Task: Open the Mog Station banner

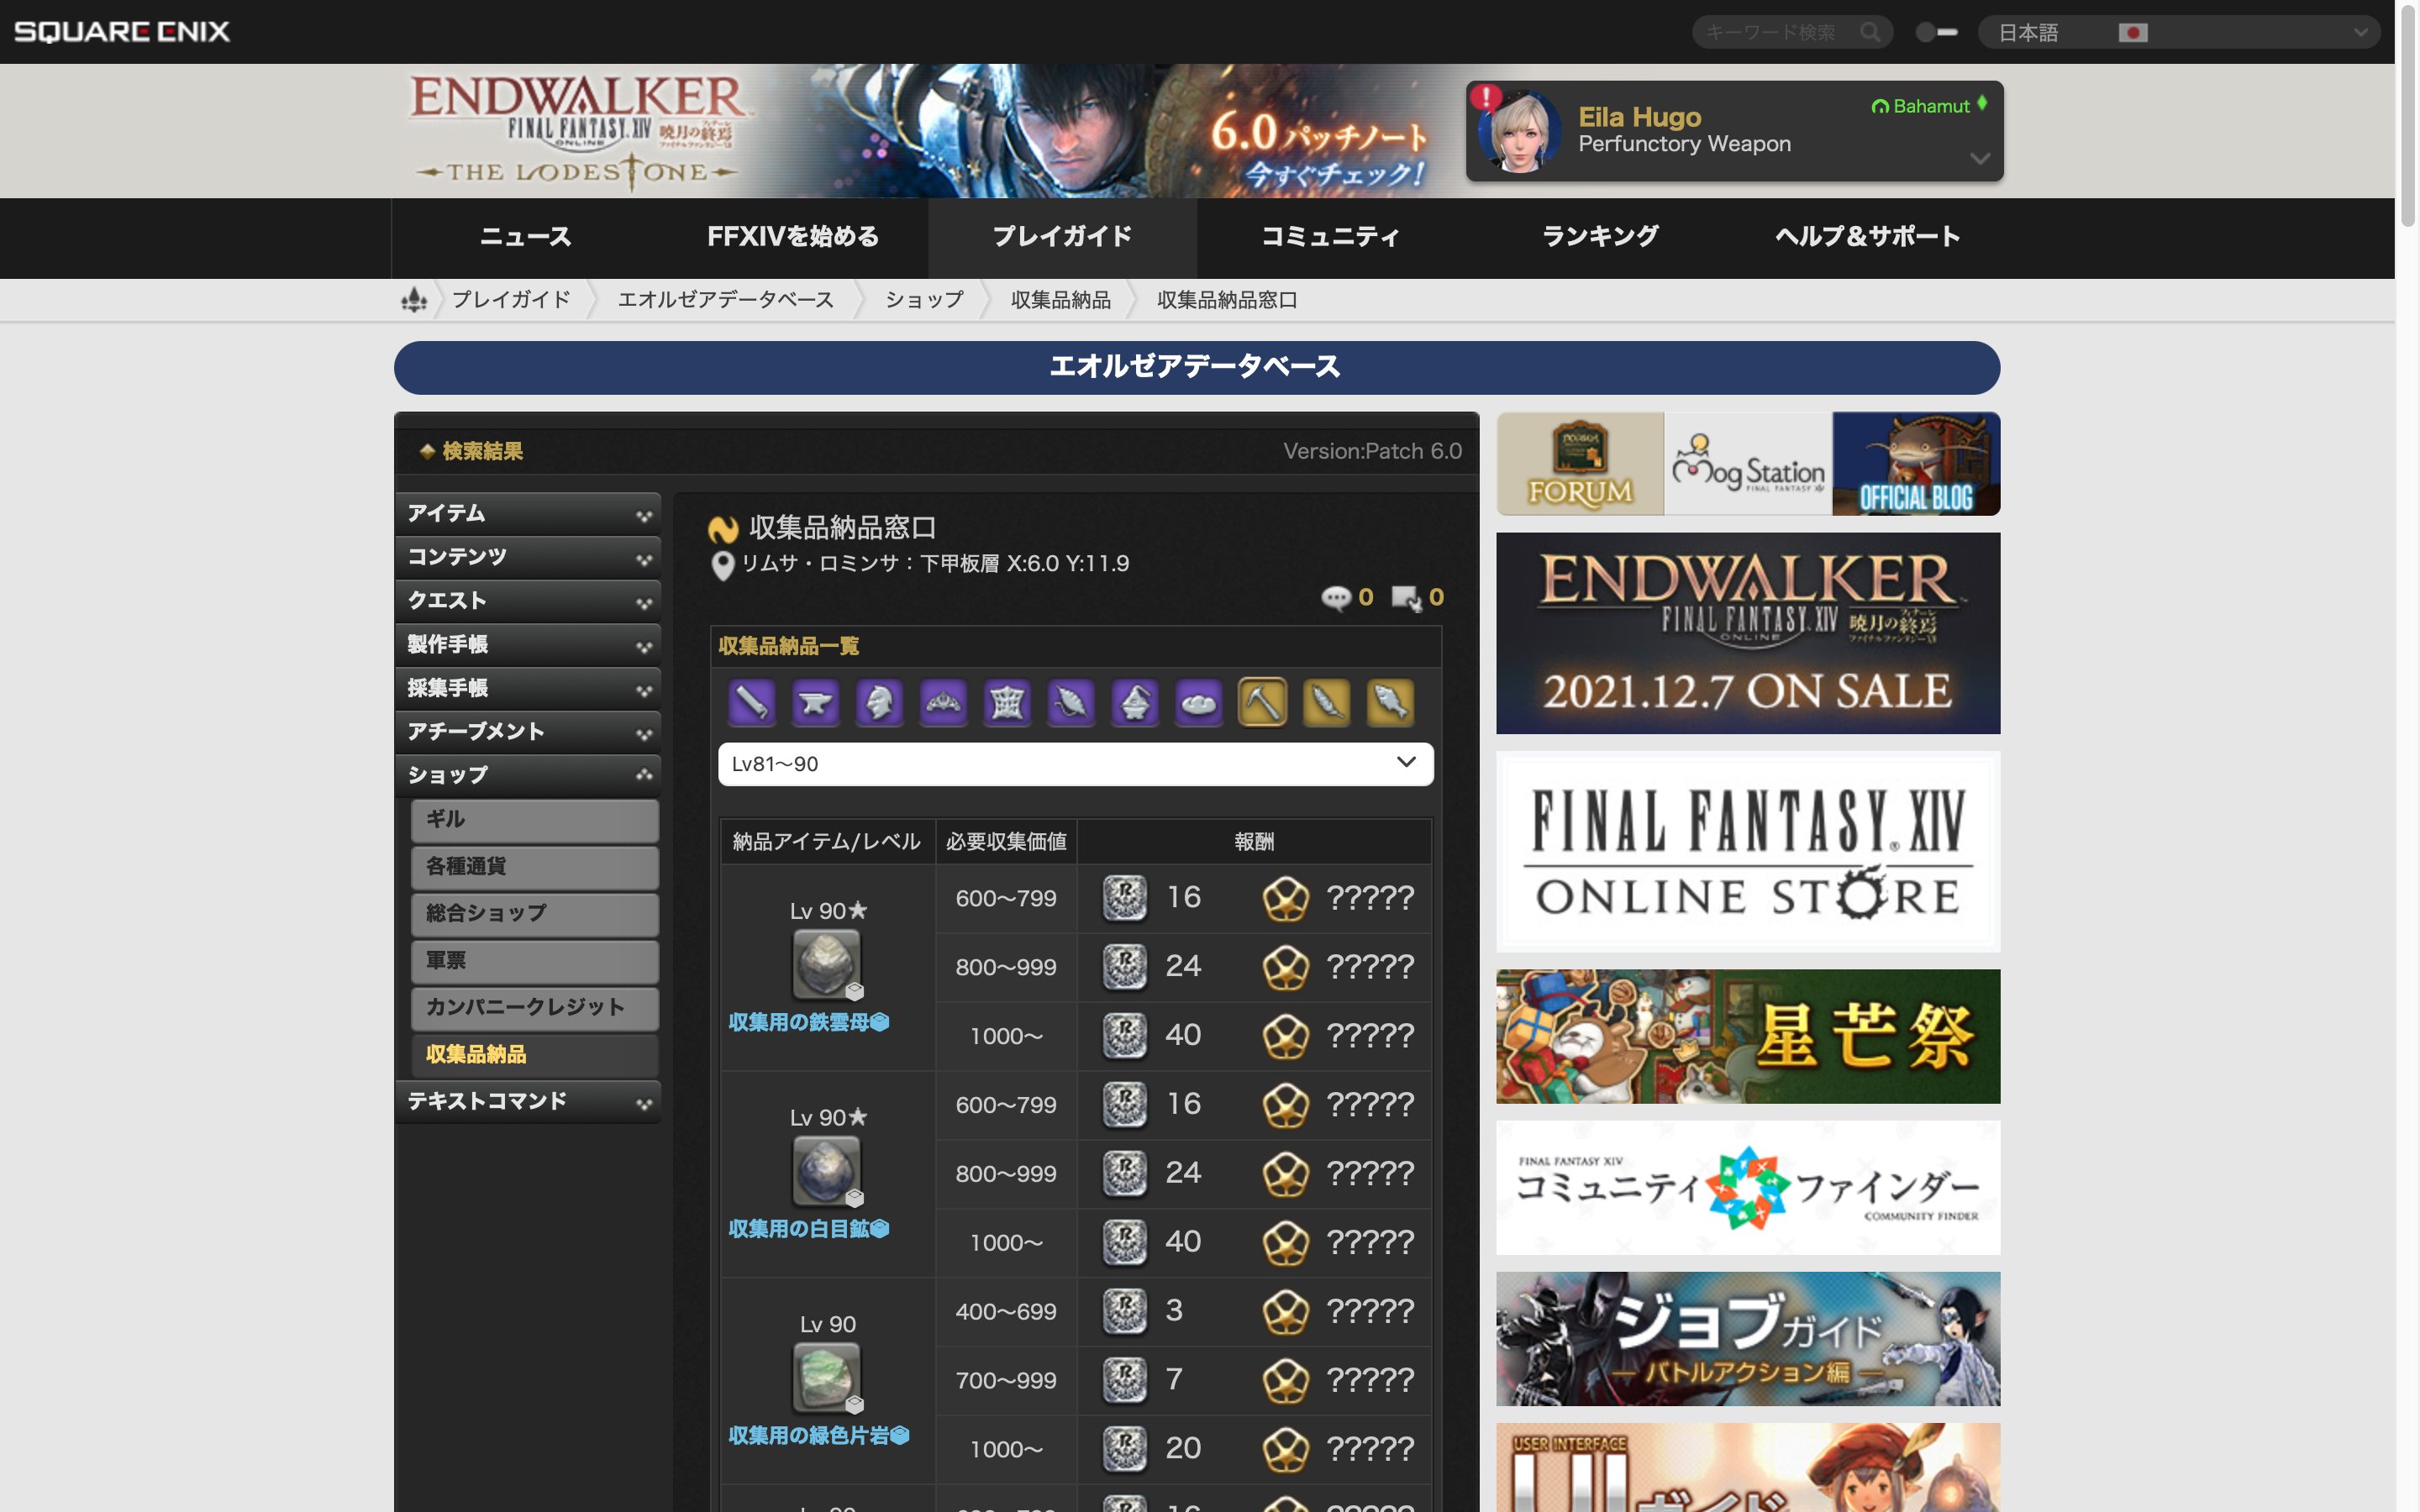Action: 1748,464
